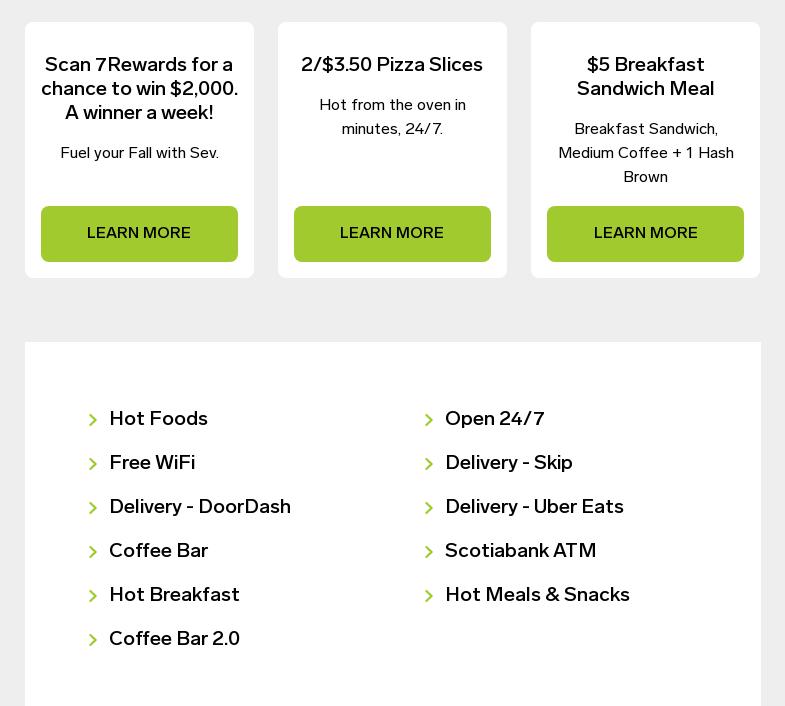Learn more about $5 Breakfast Sandwich Meal
Screen dimensions: 785x706
point(645,234)
